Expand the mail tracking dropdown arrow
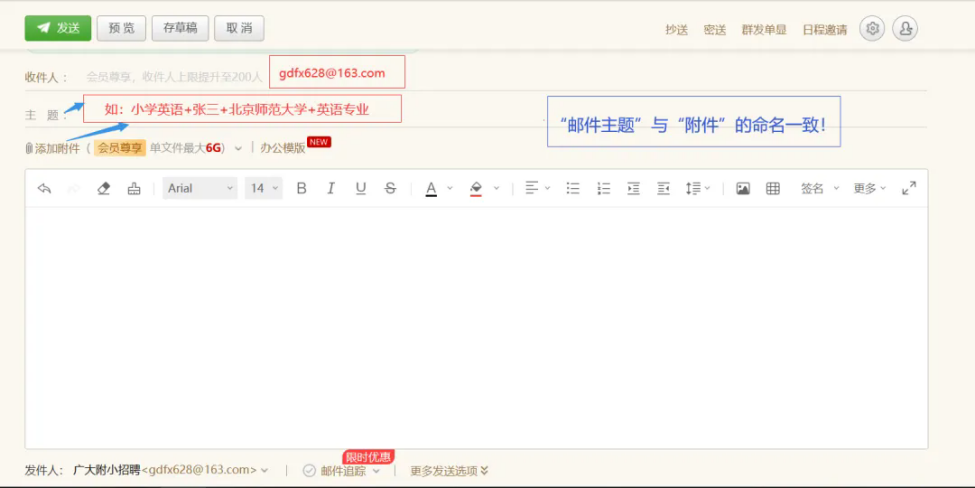The height and width of the screenshot is (488, 975). (376, 471)
